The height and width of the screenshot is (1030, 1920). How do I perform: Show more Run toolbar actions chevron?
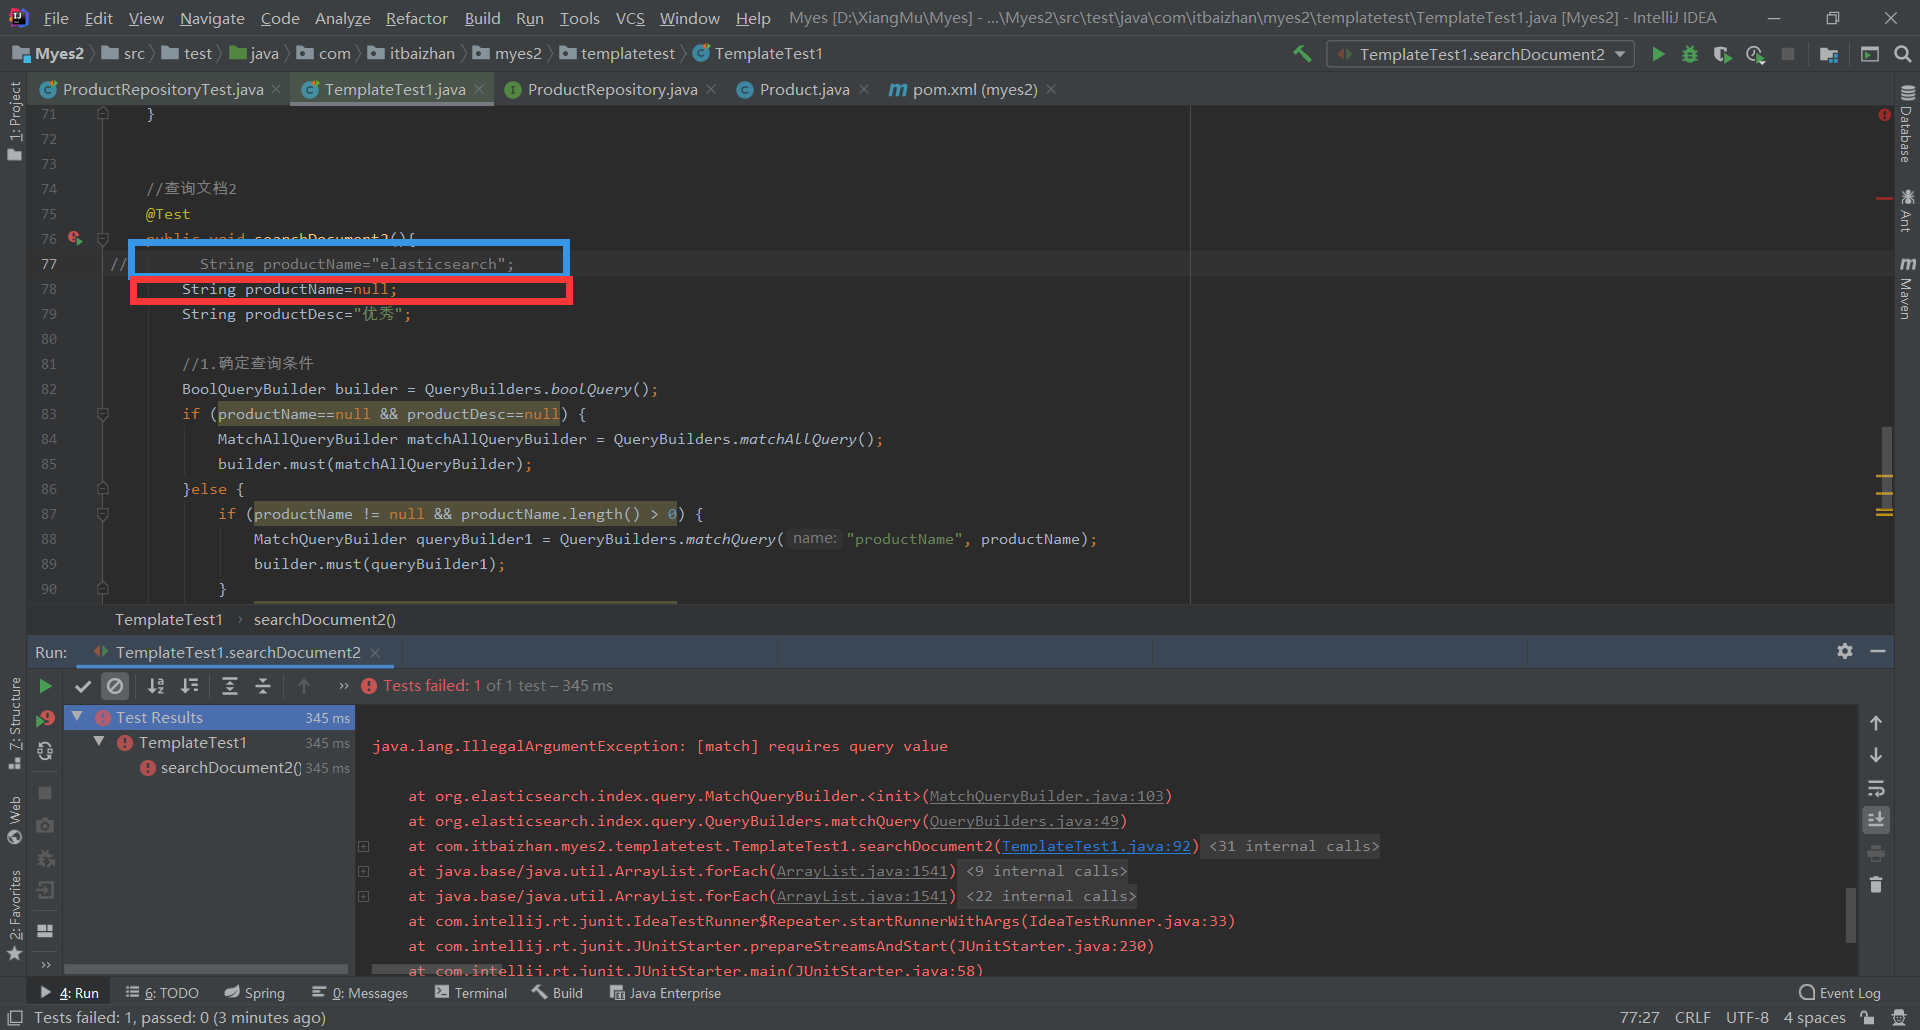343,686
